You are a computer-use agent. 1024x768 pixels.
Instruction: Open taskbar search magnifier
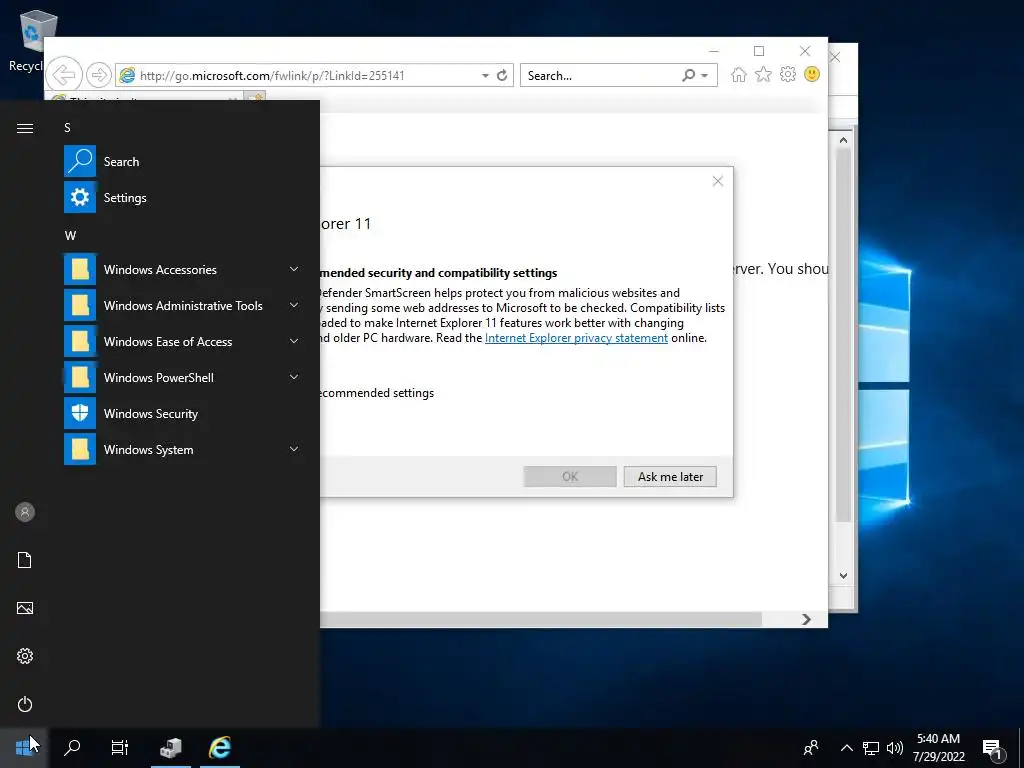72,747
